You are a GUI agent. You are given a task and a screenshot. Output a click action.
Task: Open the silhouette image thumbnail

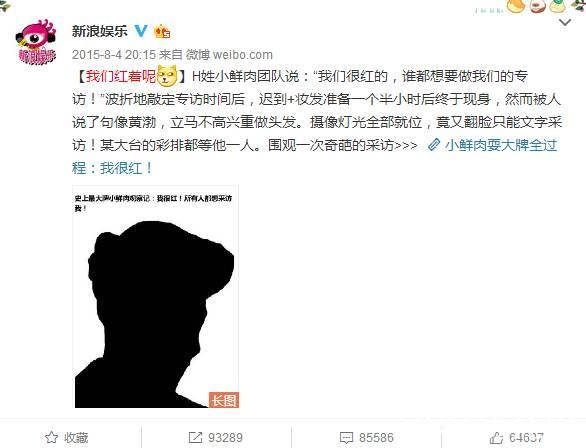[x=156, y=297]
